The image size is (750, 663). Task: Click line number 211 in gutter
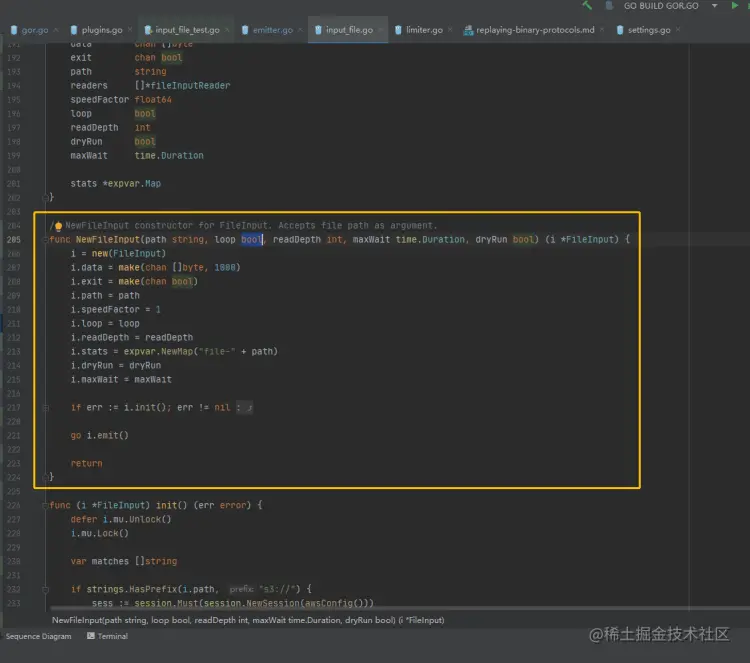13,324
